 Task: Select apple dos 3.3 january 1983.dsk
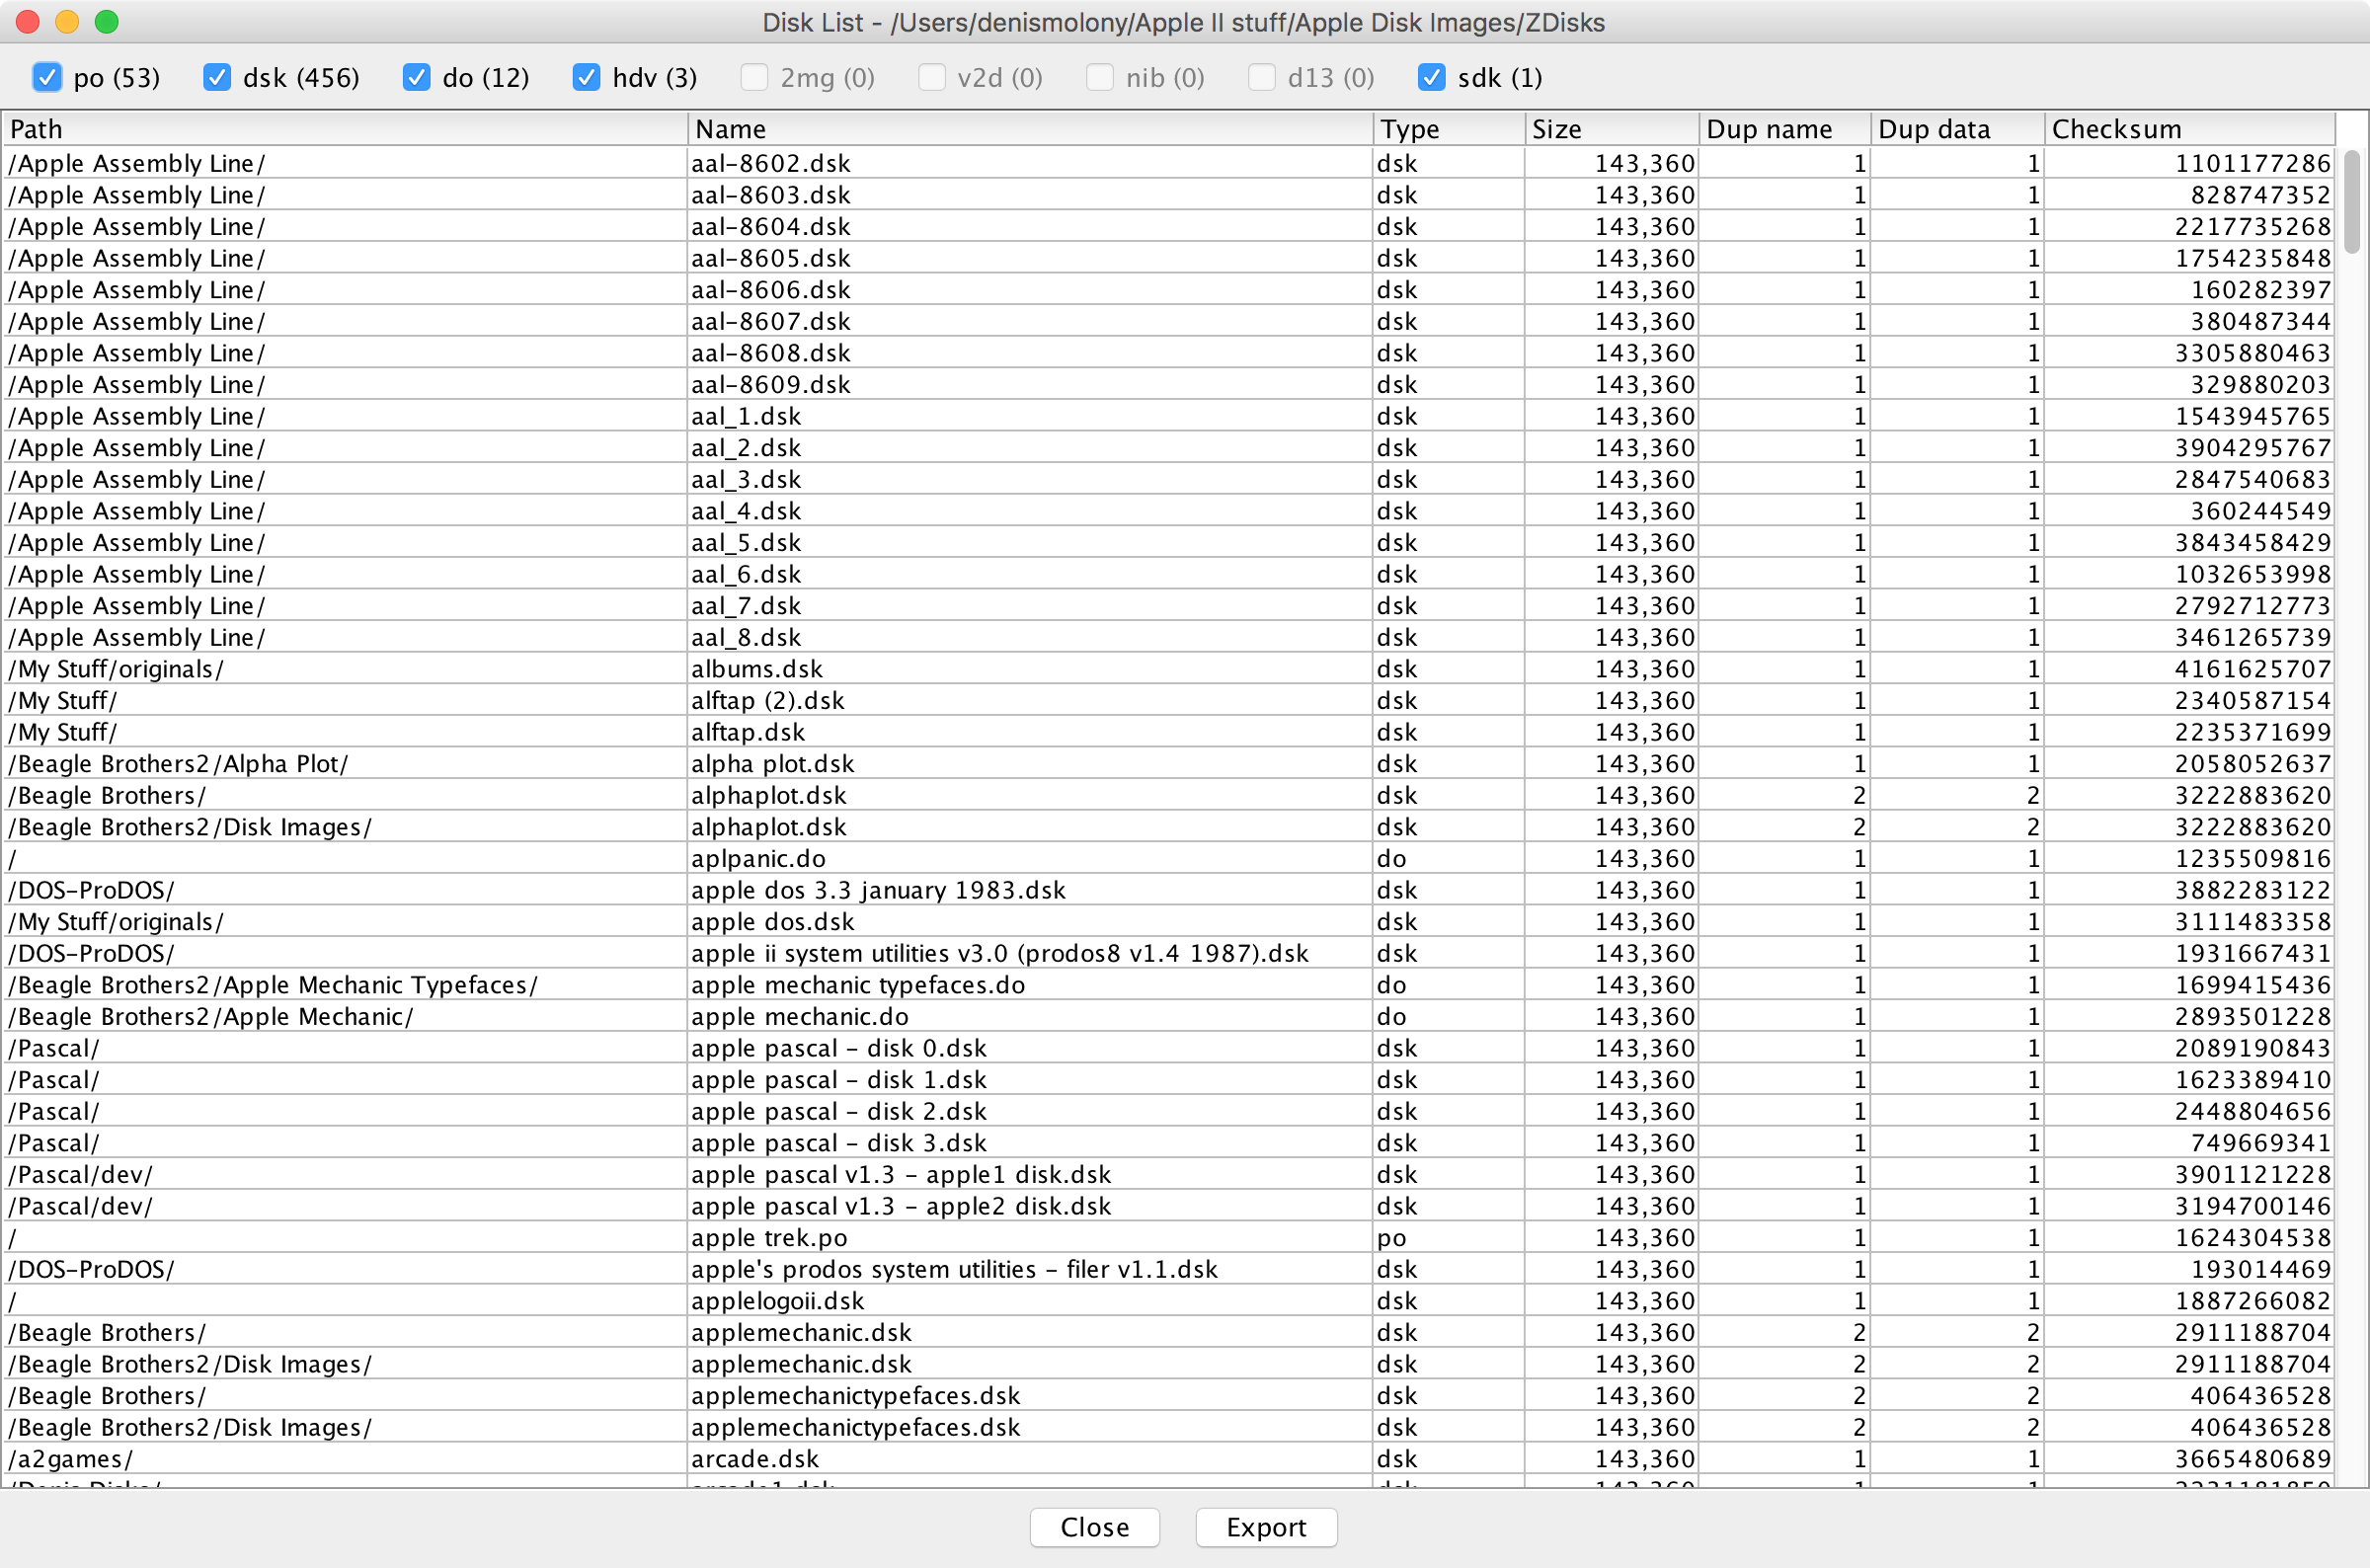pyautogui.click(x=1169, y=890)
